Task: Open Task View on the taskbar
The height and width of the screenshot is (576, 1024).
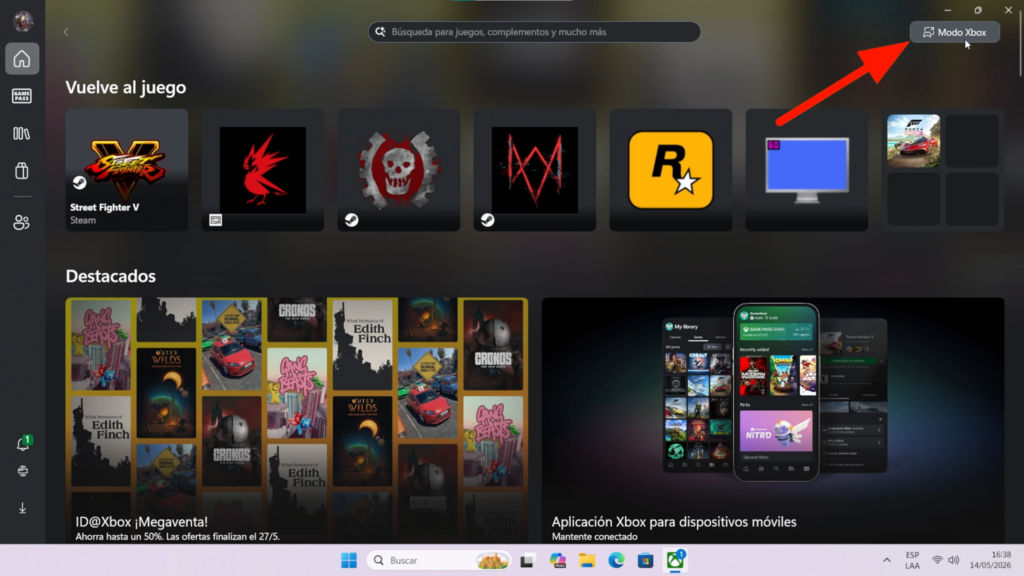Action: point(527,560)
